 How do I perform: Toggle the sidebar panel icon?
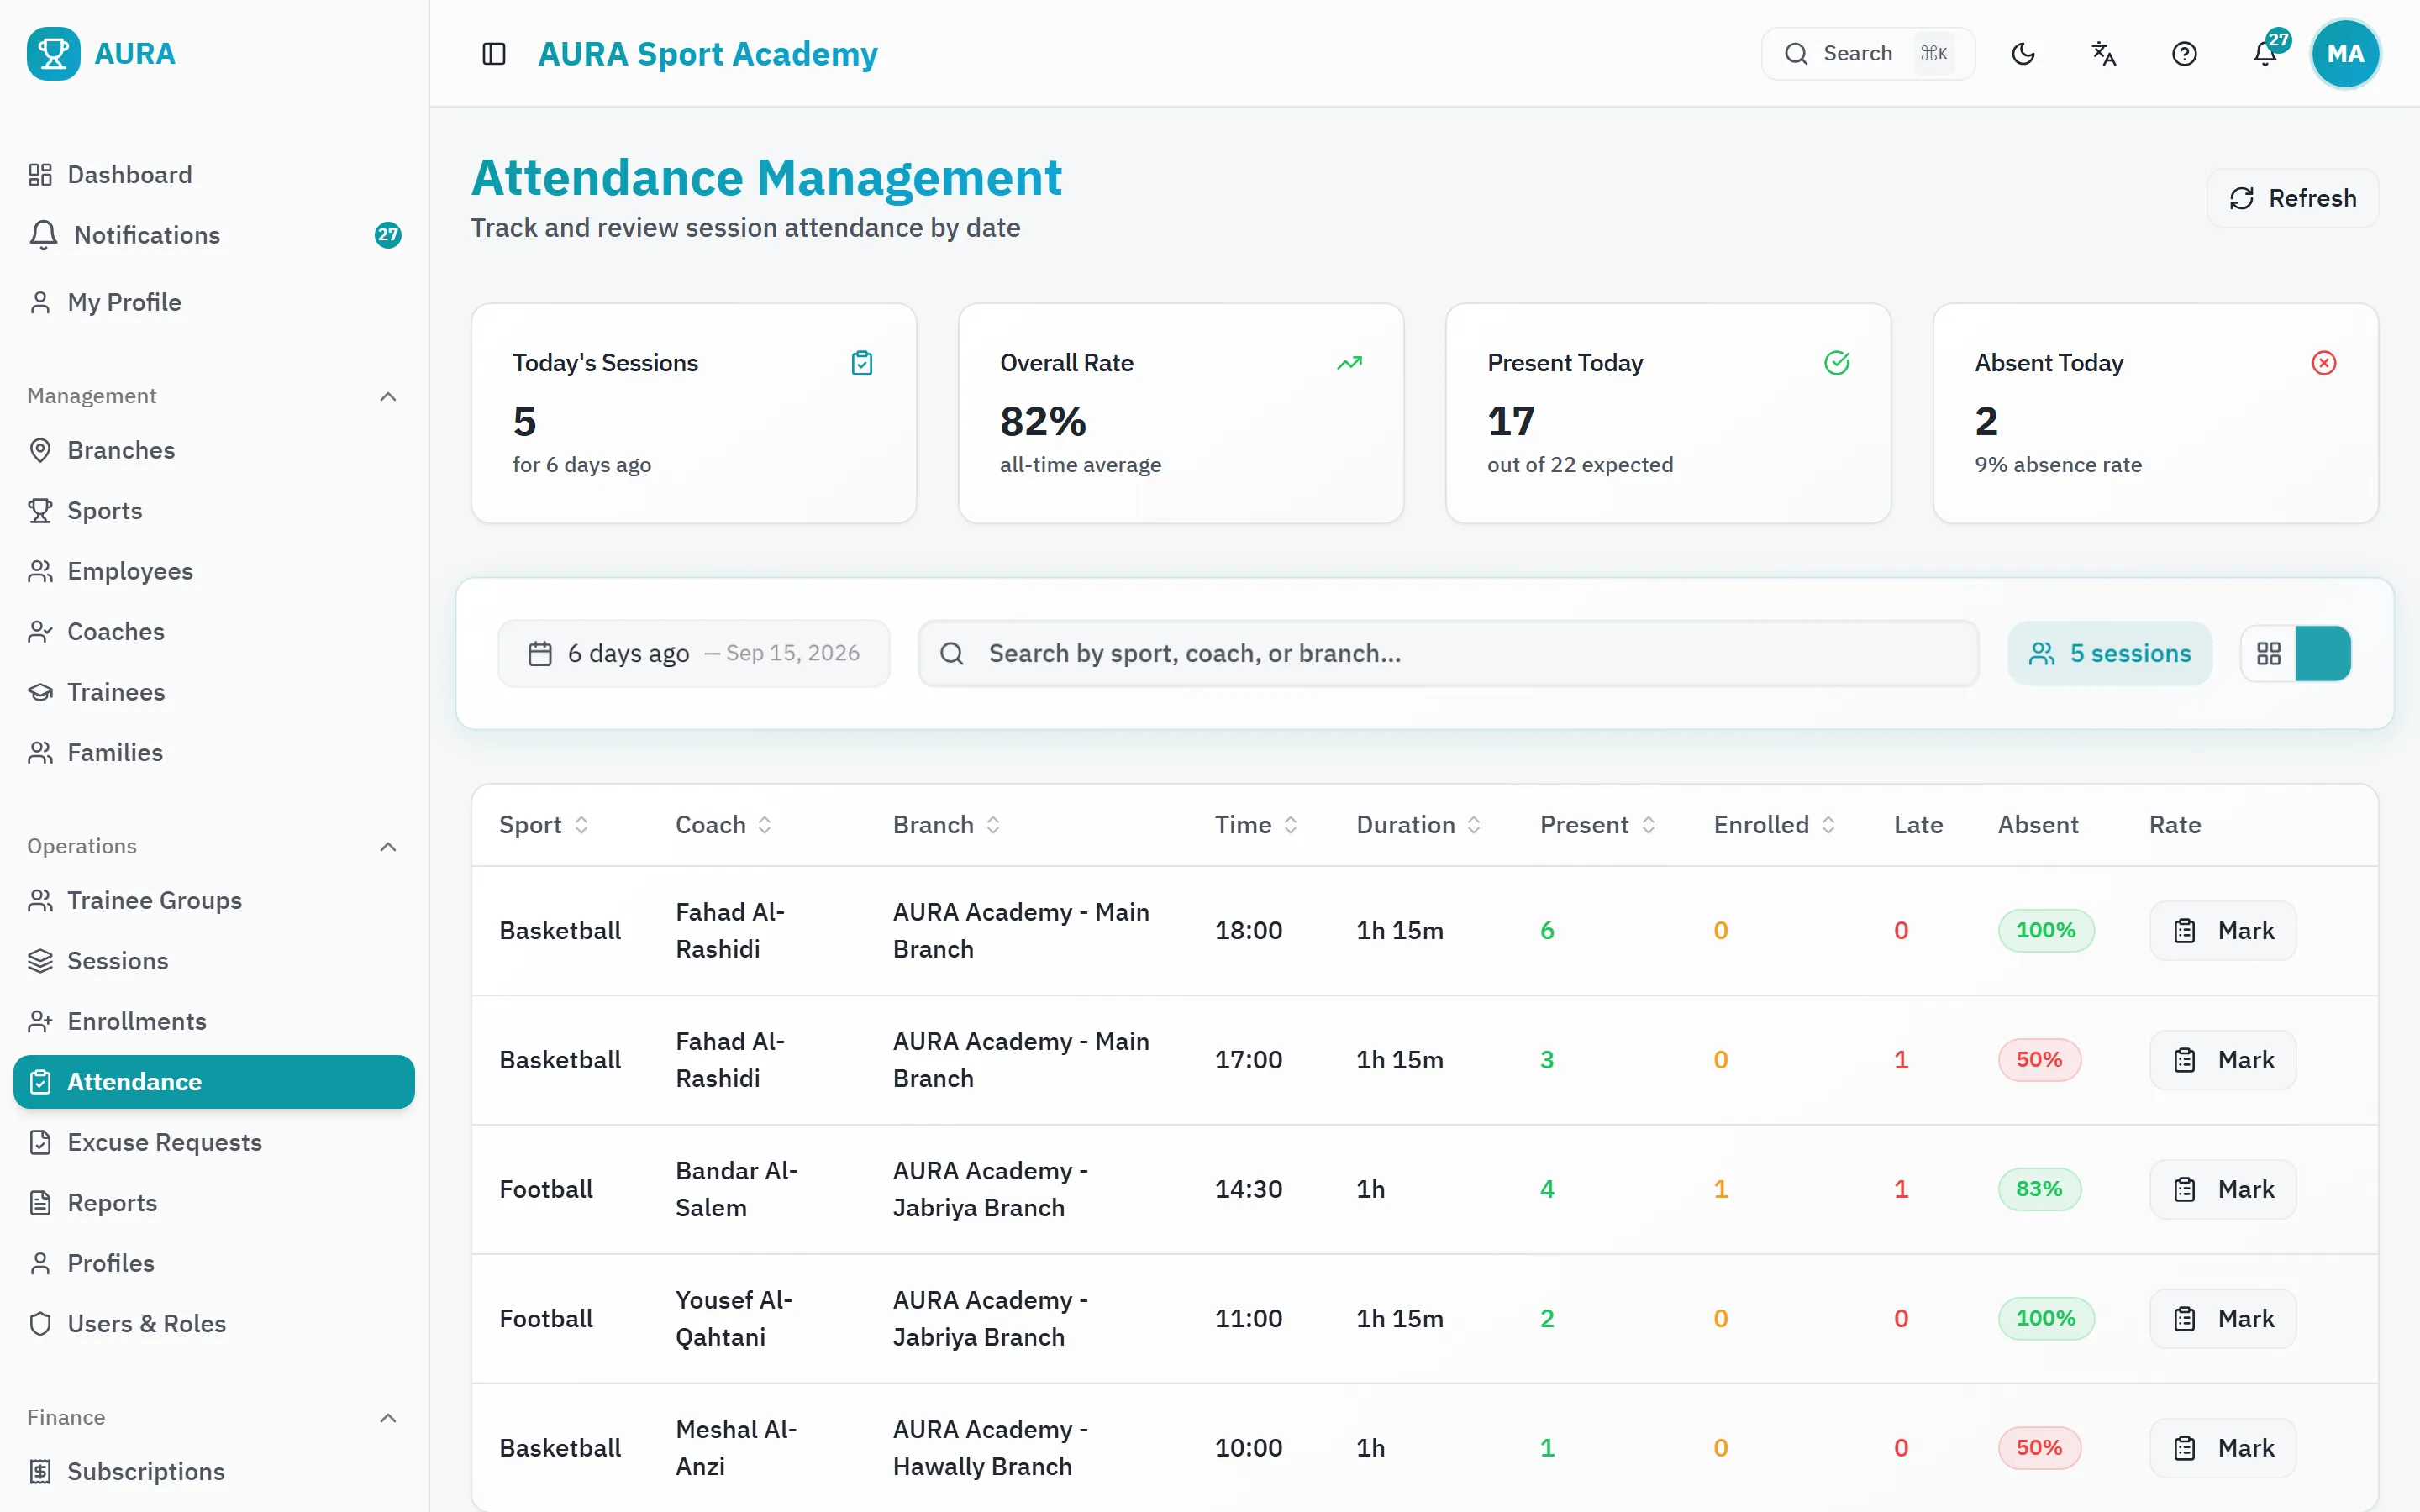(x=494, y=54)
